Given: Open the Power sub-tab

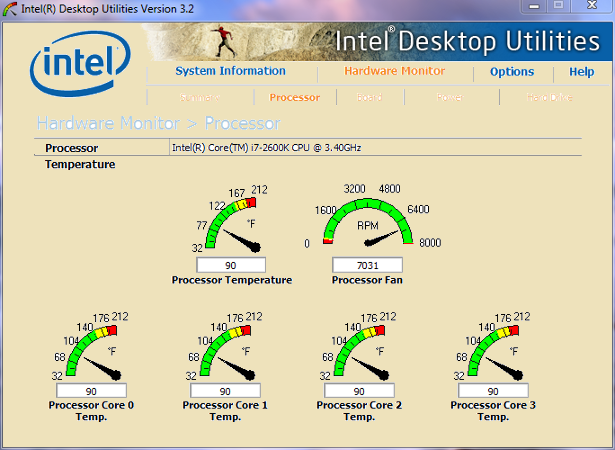Looking at the screenshot, I should tap(448, 98).
